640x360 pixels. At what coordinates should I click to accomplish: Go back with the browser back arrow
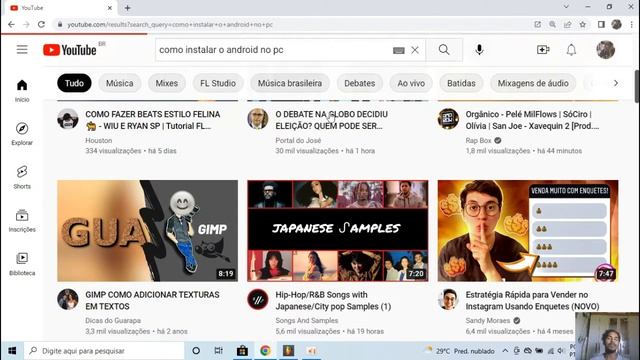[11, 24]
